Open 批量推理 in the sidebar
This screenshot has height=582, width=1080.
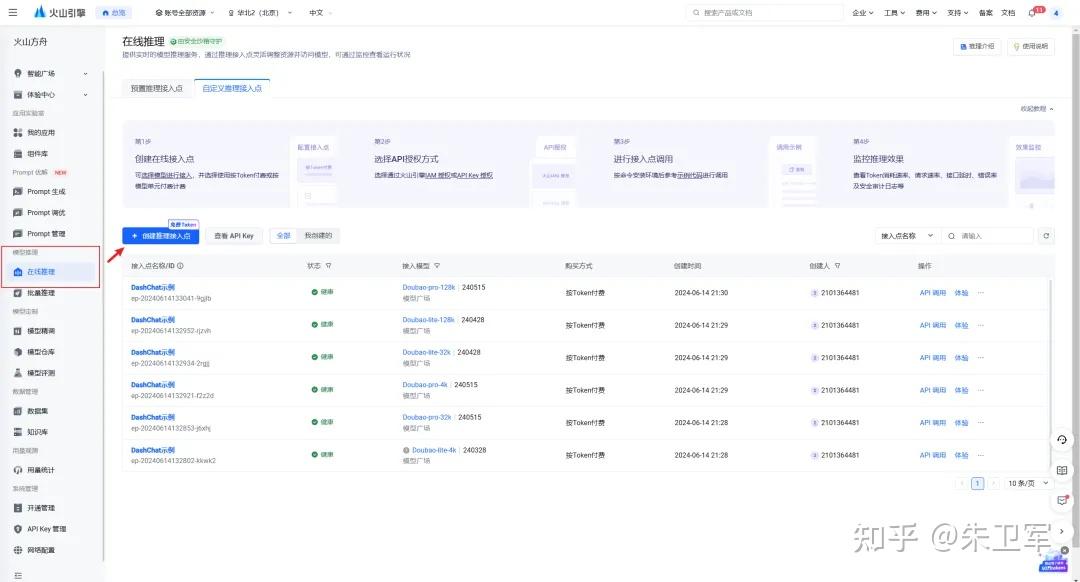[x=51, y=293]
